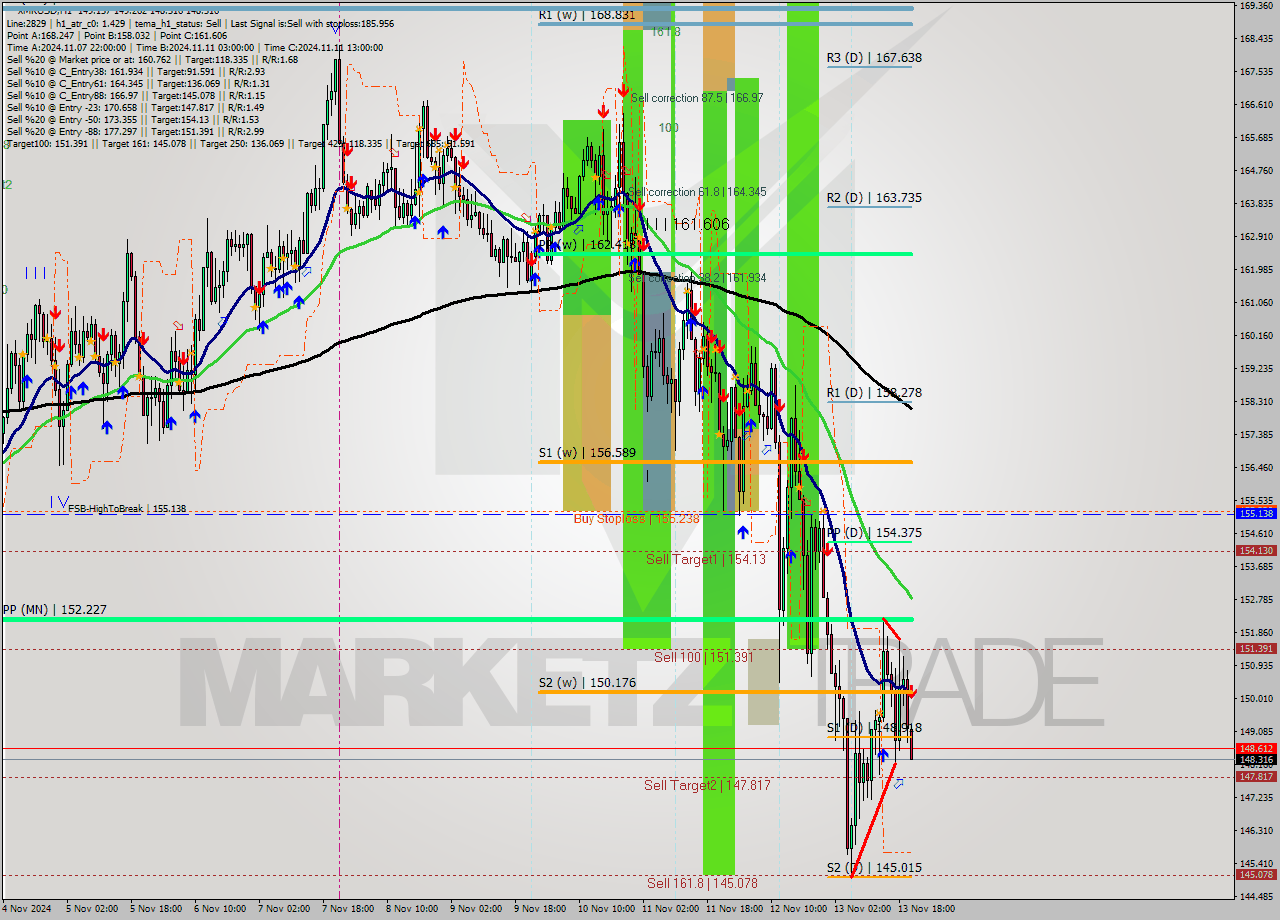Select the R3 (D) 167.638 pivot label
Screen dimensions: 1280x920
[x=874, y=58]
